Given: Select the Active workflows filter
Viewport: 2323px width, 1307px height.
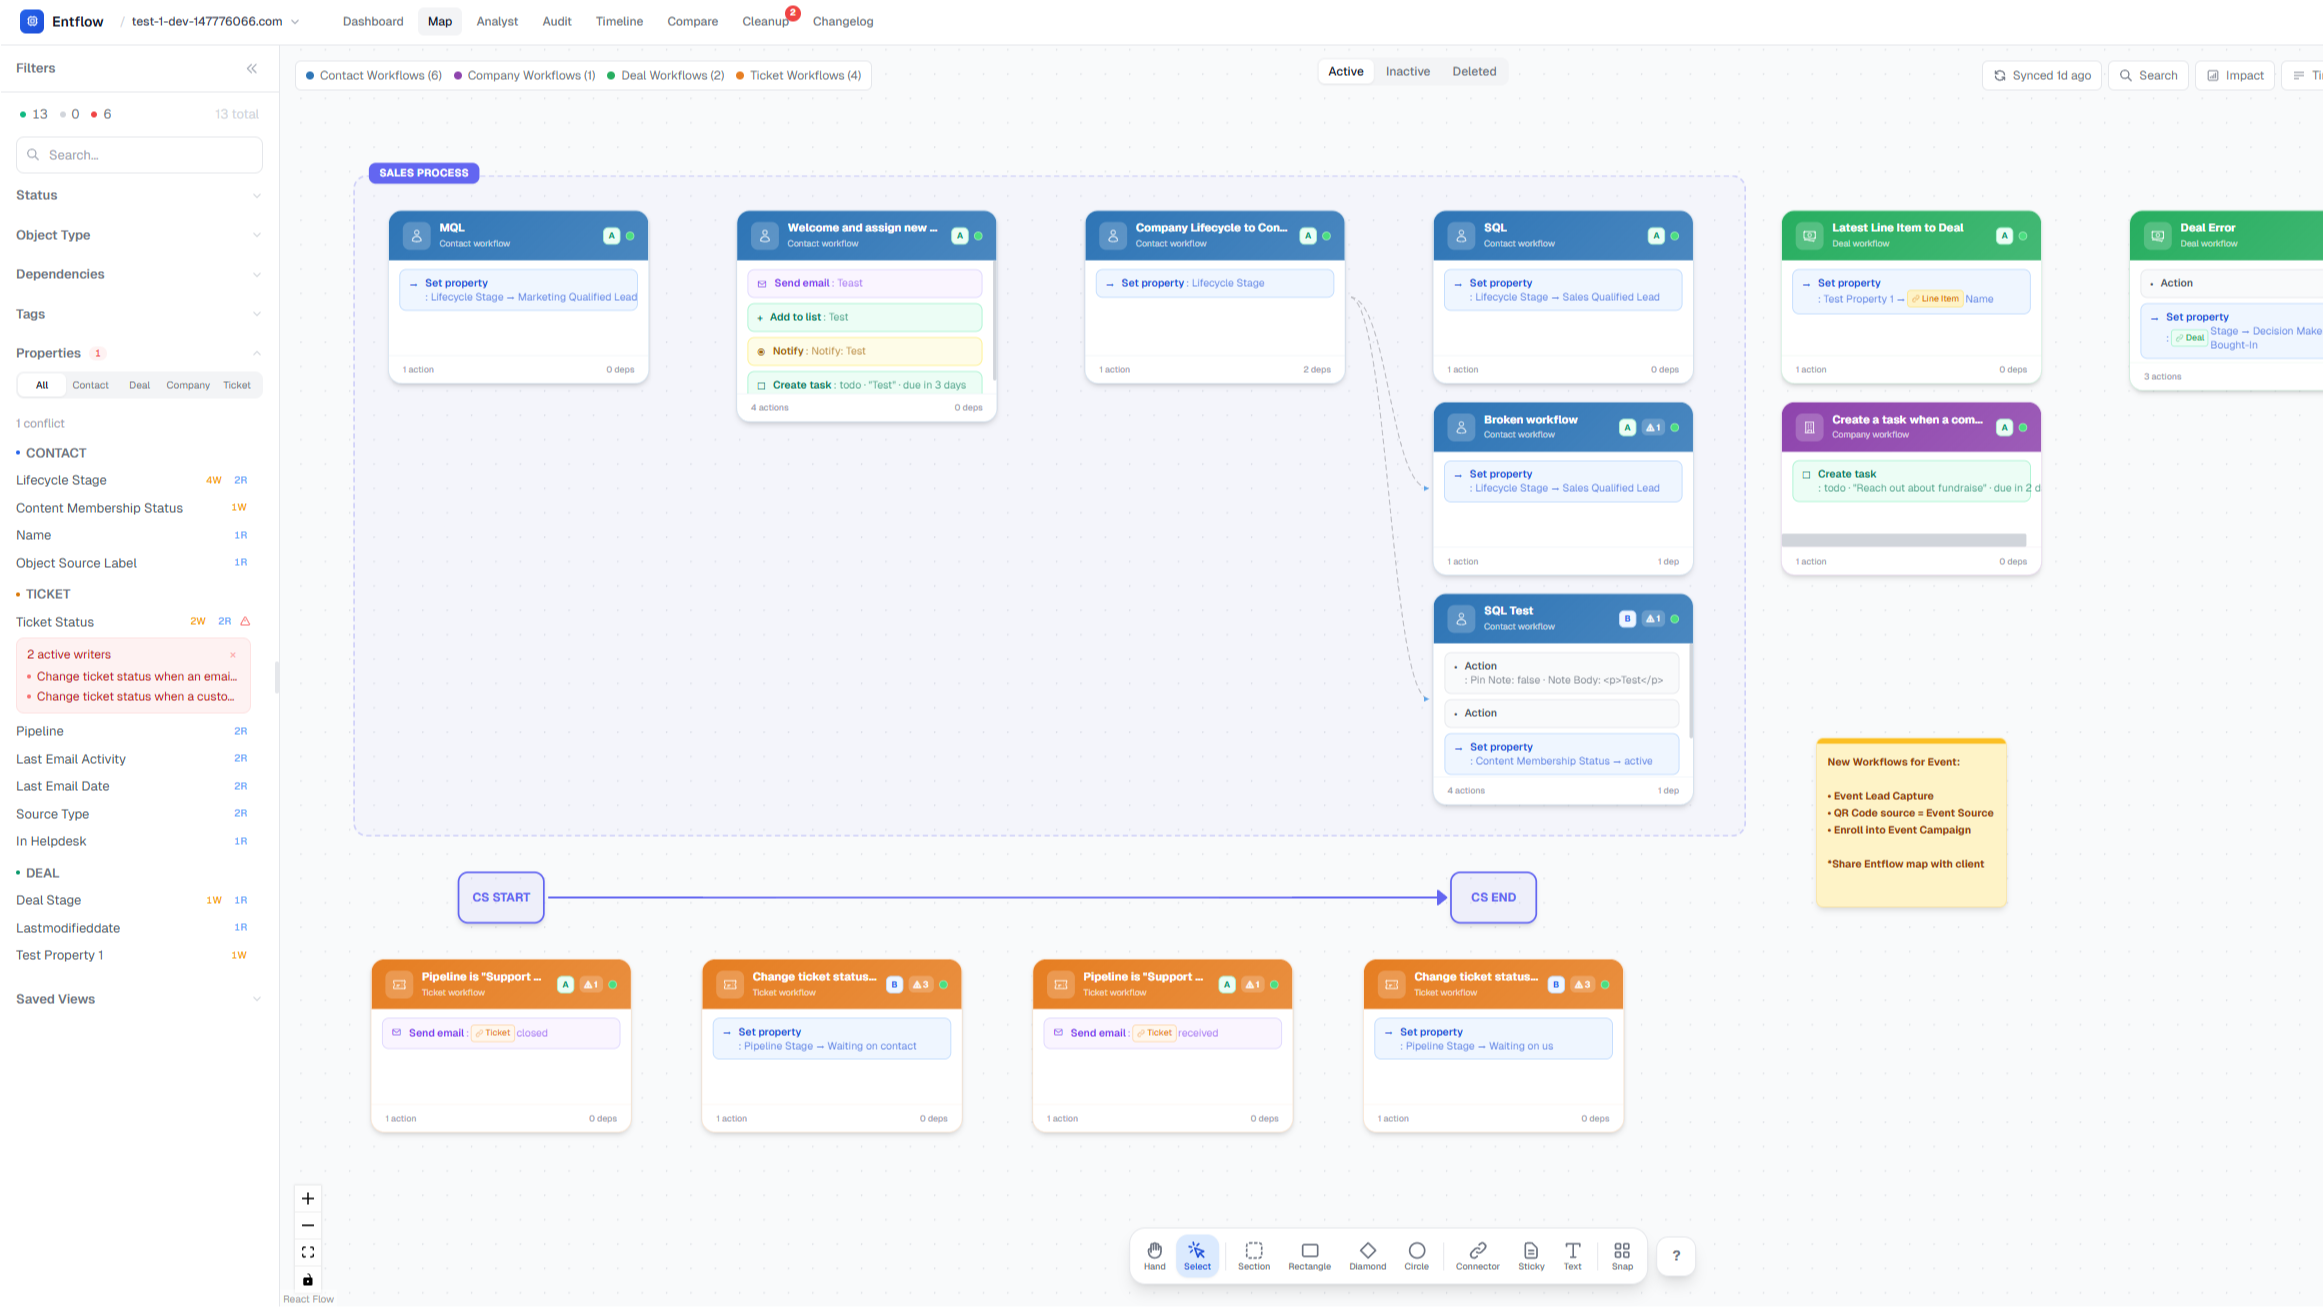Looking at the screenshot, I should 1345,71.
